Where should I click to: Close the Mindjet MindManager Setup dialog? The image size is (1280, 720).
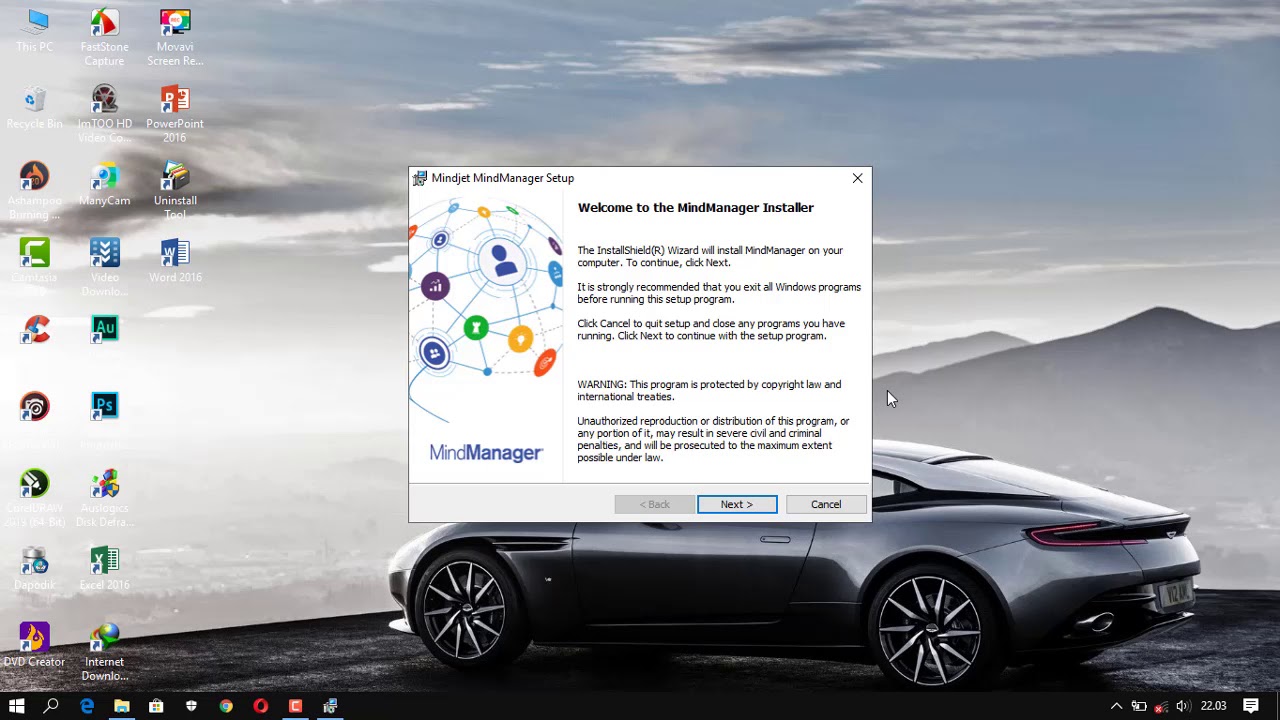pyautogui.click(x=857, y=178)
